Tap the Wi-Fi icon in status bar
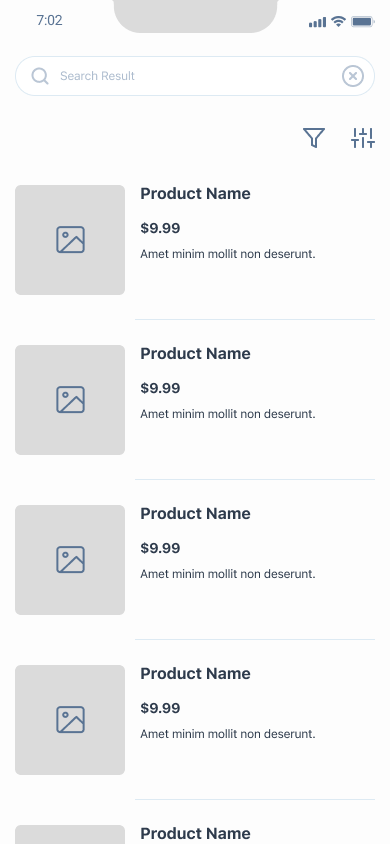The width and height of the screenshot is (390, 844). tap(338, 22)
